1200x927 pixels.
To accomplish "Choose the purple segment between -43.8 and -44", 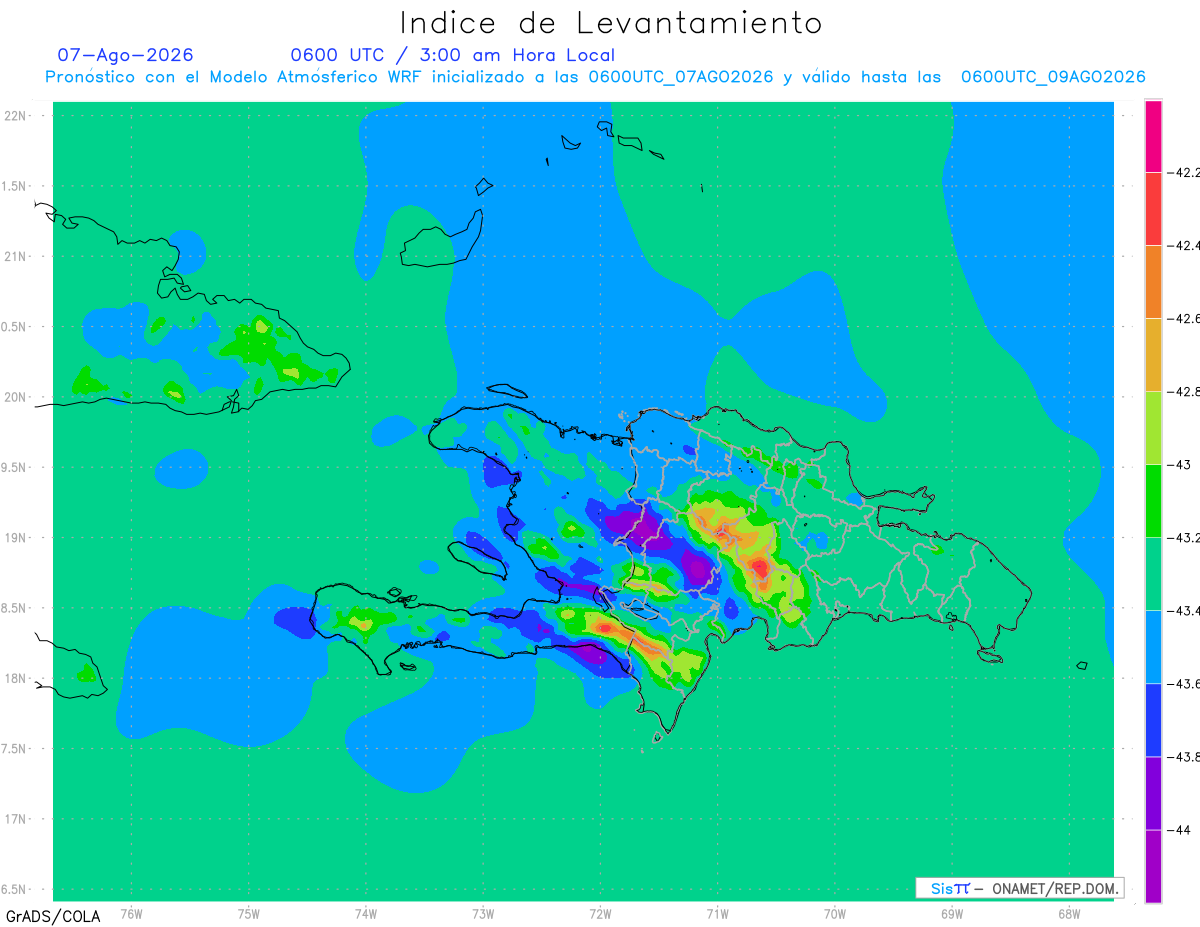I will pos(1153,793).
